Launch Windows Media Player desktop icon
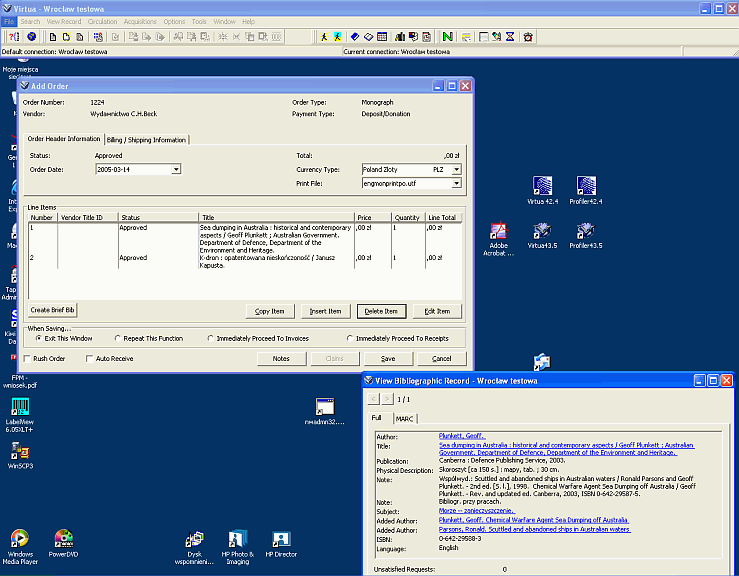This screenshot has width=739, height=576. 20,547
